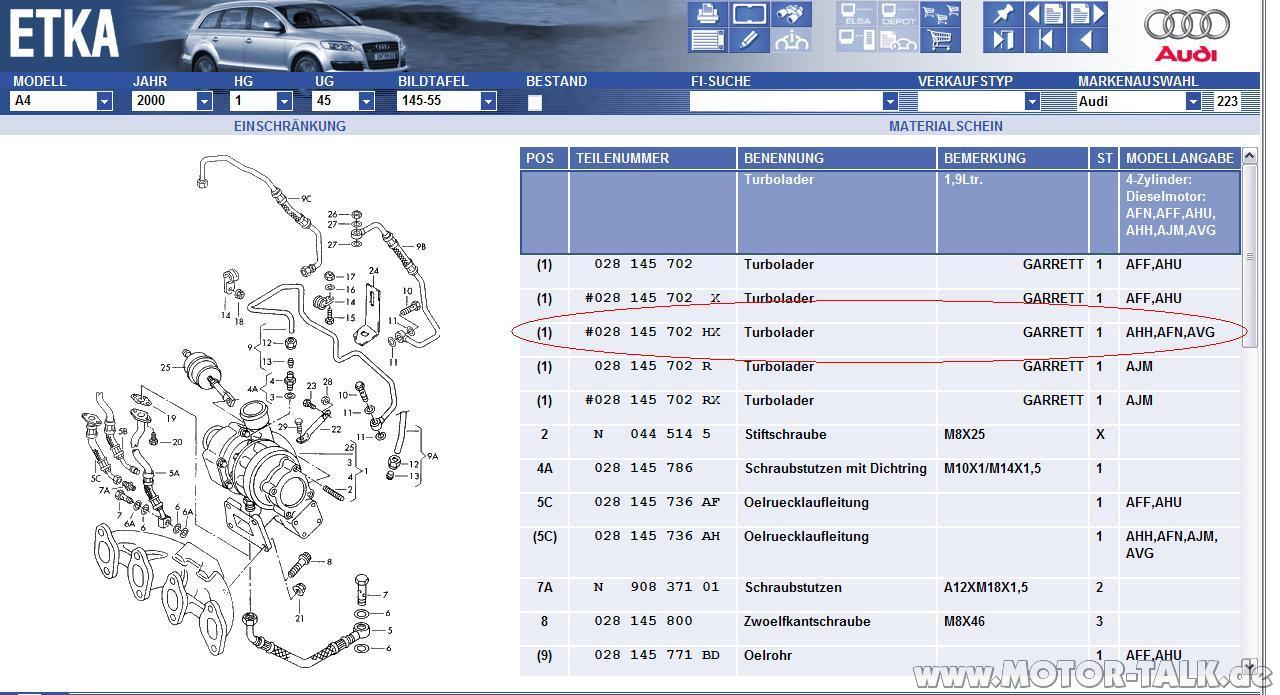Expand the FI-SUCHE dropdown

[890, 101]
